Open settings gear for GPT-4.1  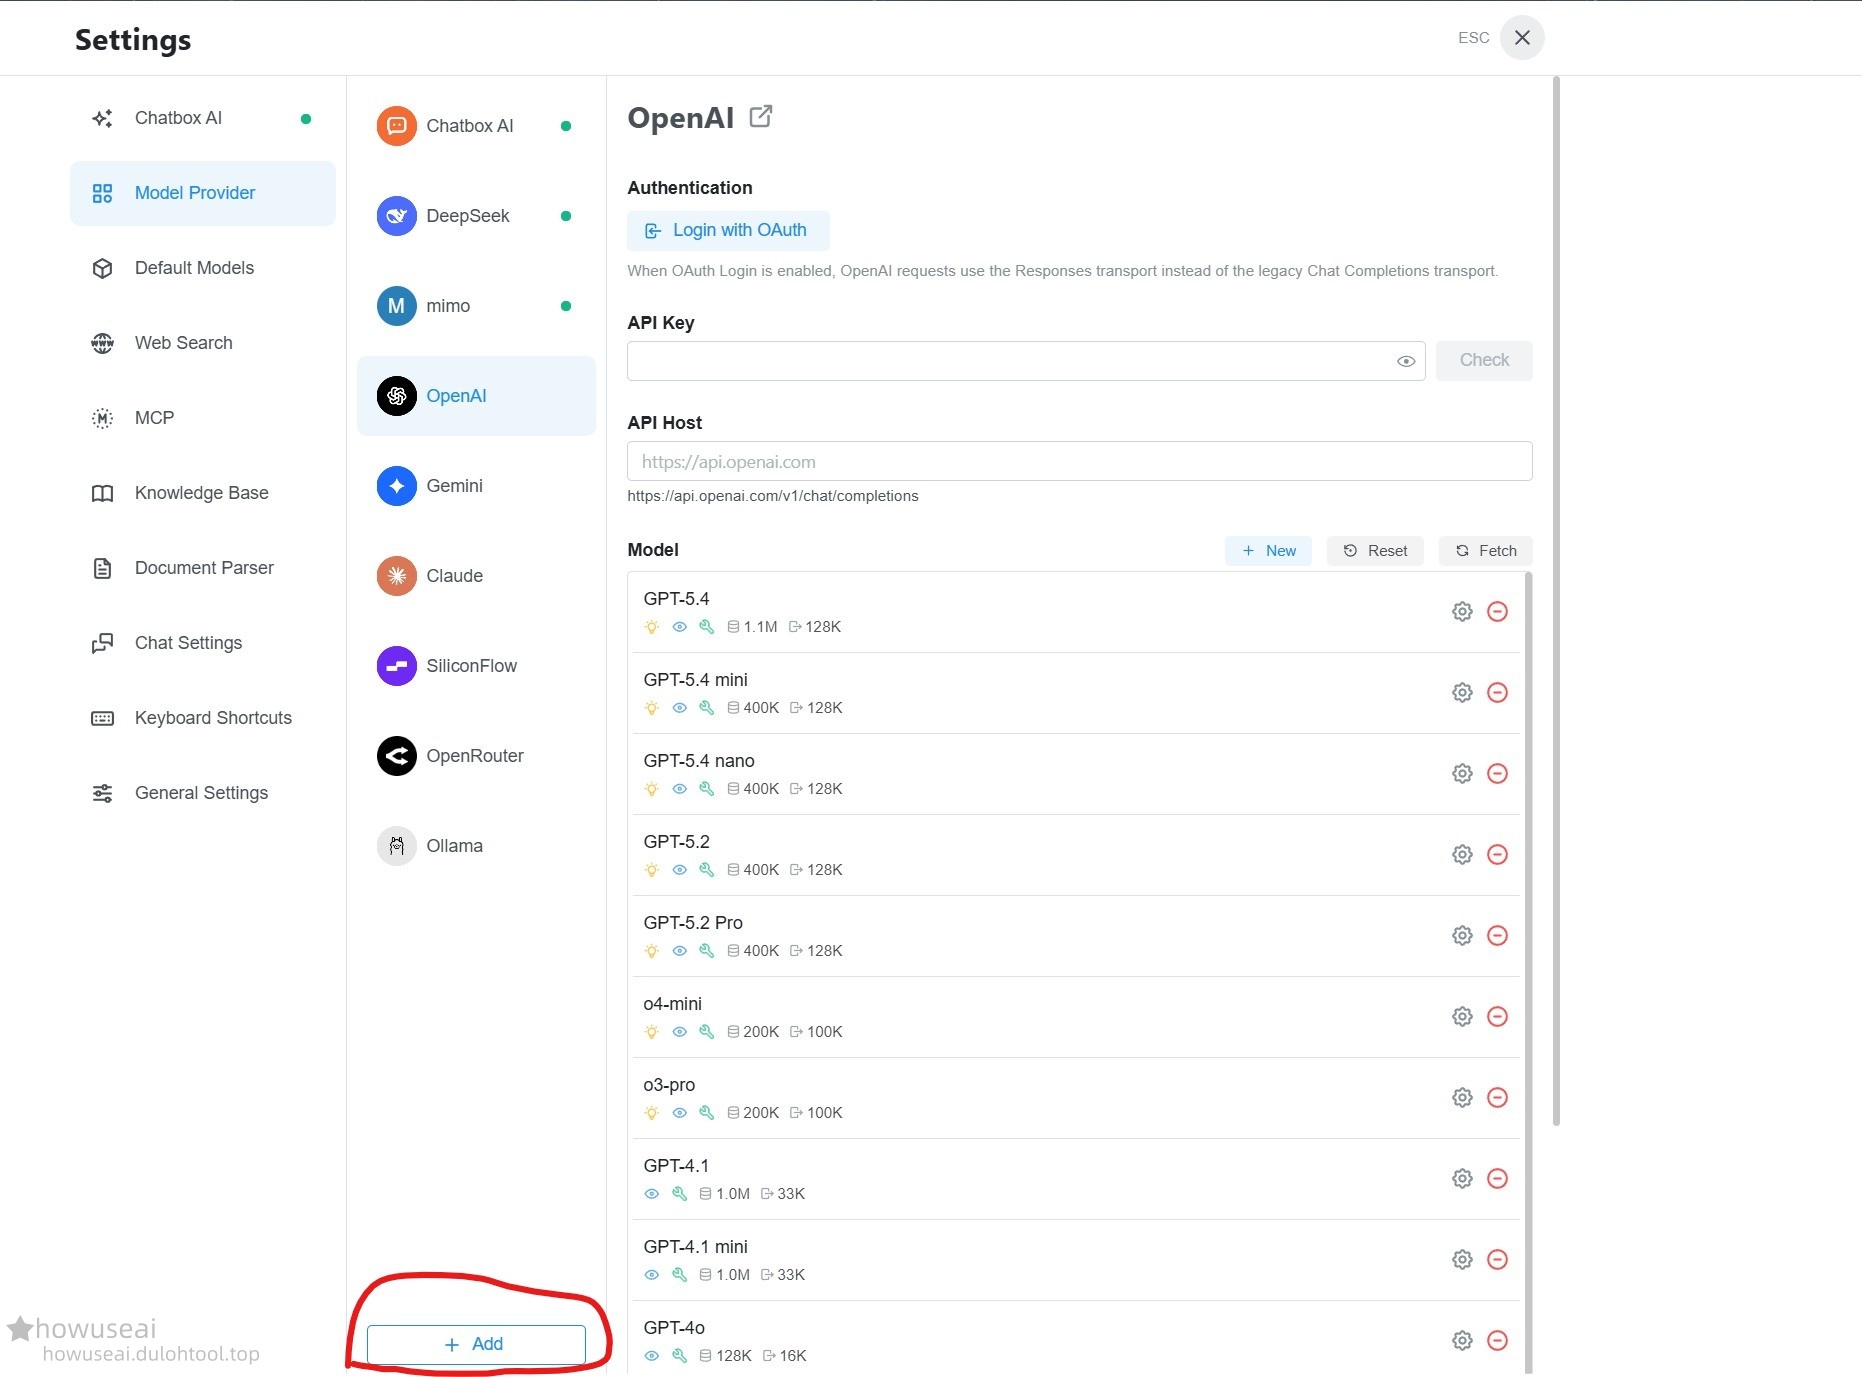[1462, 1178]
